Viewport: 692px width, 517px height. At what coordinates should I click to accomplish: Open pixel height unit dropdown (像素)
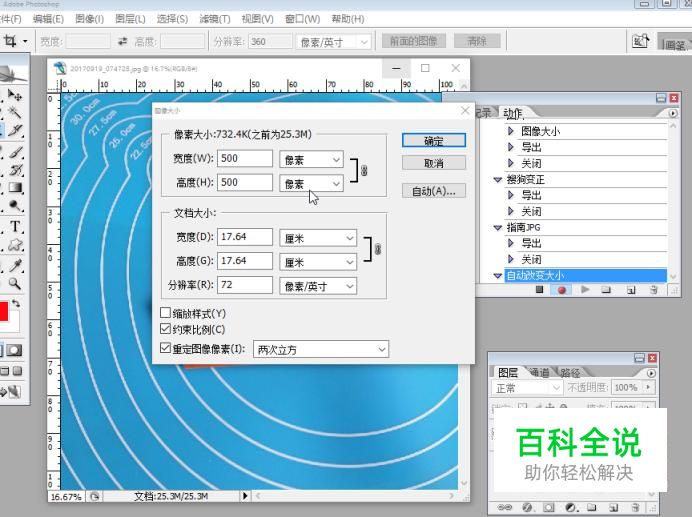[311, 183]
